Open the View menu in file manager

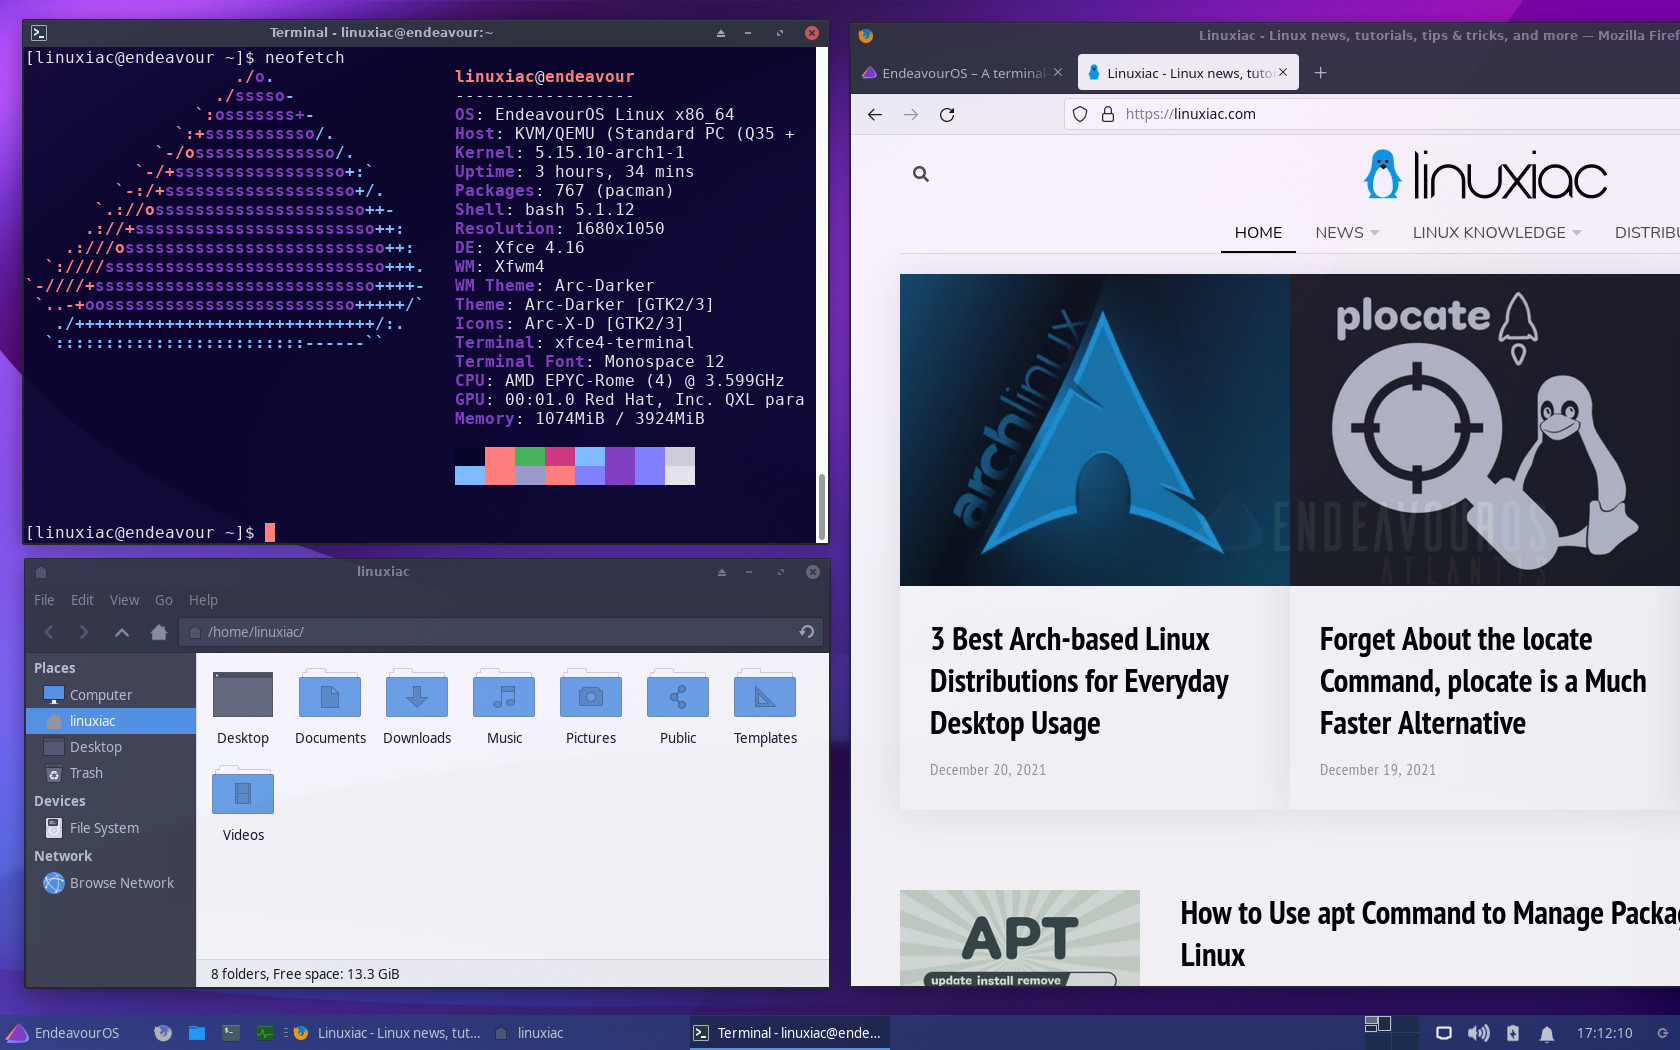click(x=124, y=600)
